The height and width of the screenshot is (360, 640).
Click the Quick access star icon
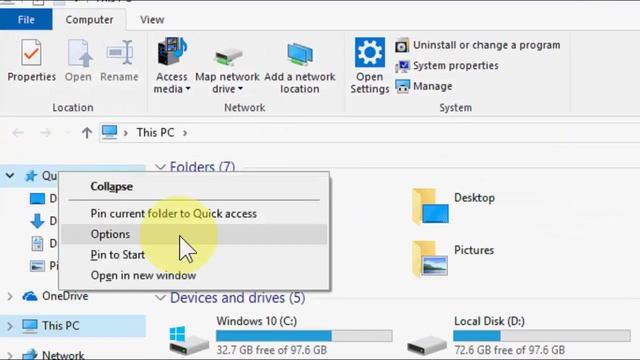(31, 176)
